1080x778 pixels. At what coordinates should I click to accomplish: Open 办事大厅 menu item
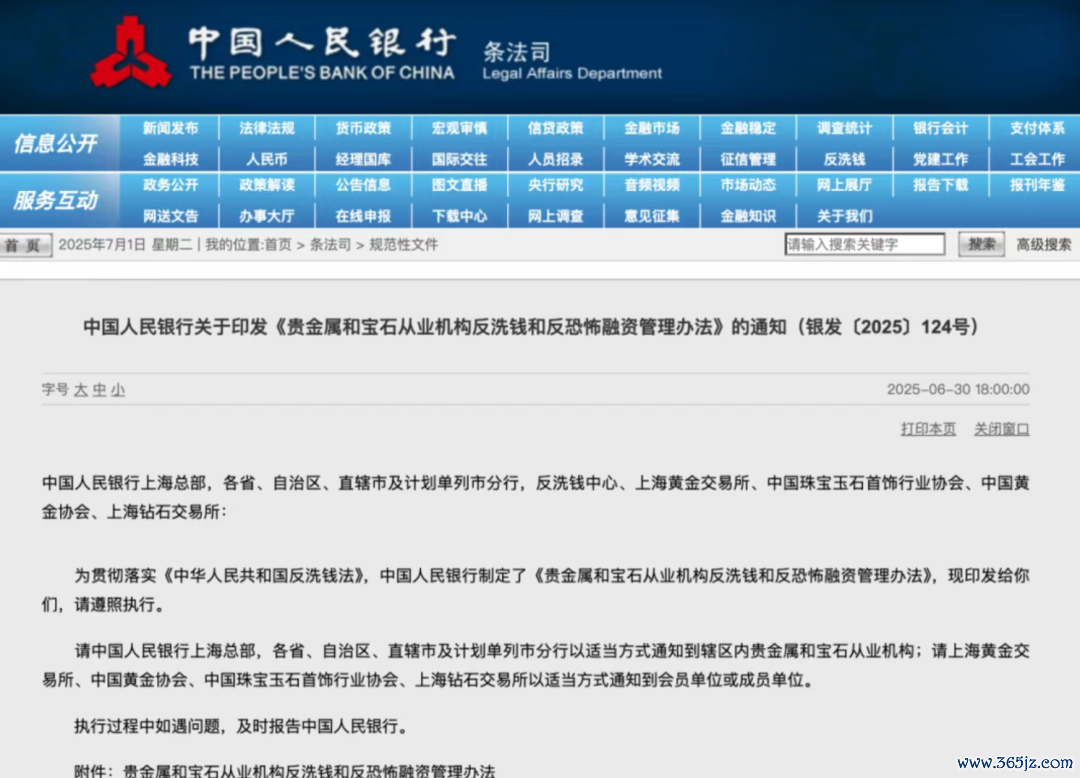point(267,216)
